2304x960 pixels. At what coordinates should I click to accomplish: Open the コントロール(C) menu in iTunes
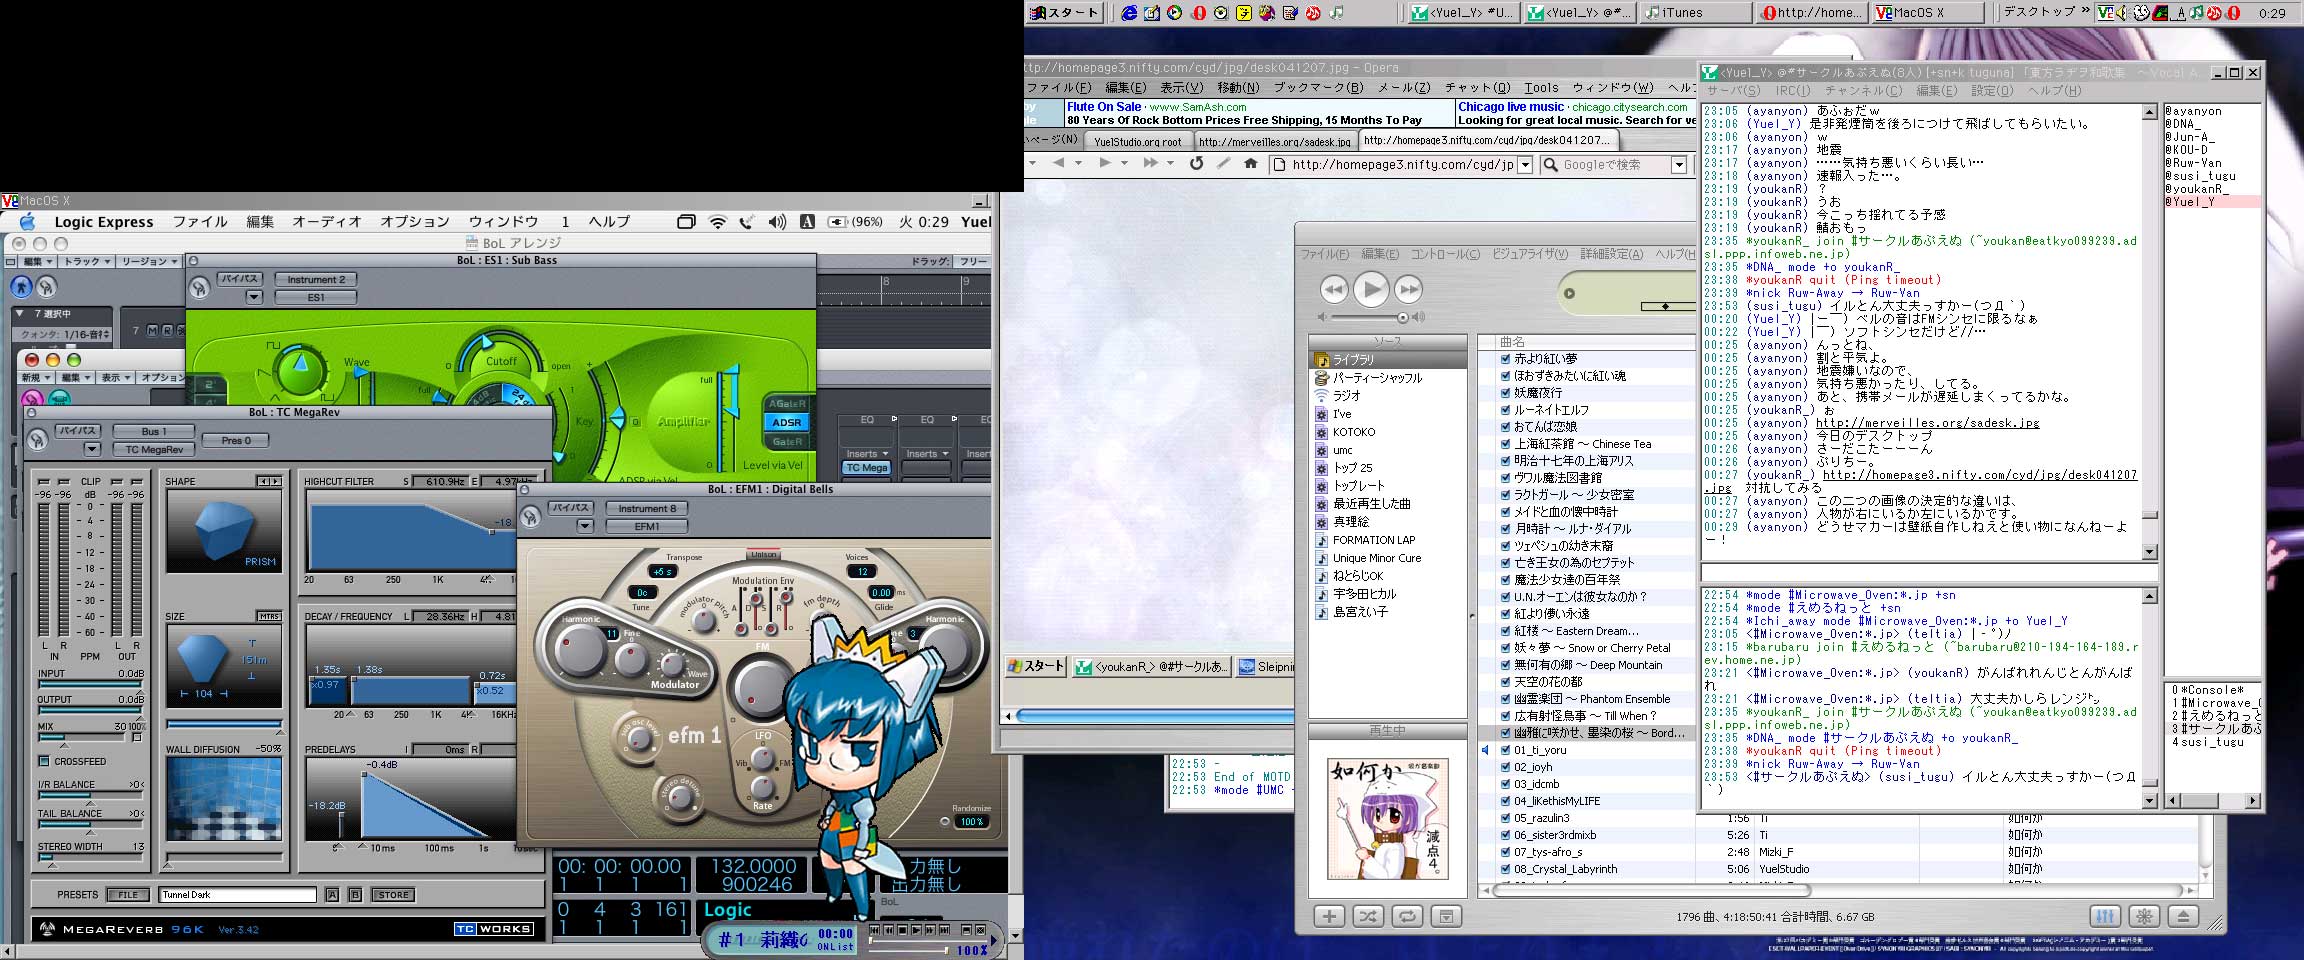pos(1445,254)
